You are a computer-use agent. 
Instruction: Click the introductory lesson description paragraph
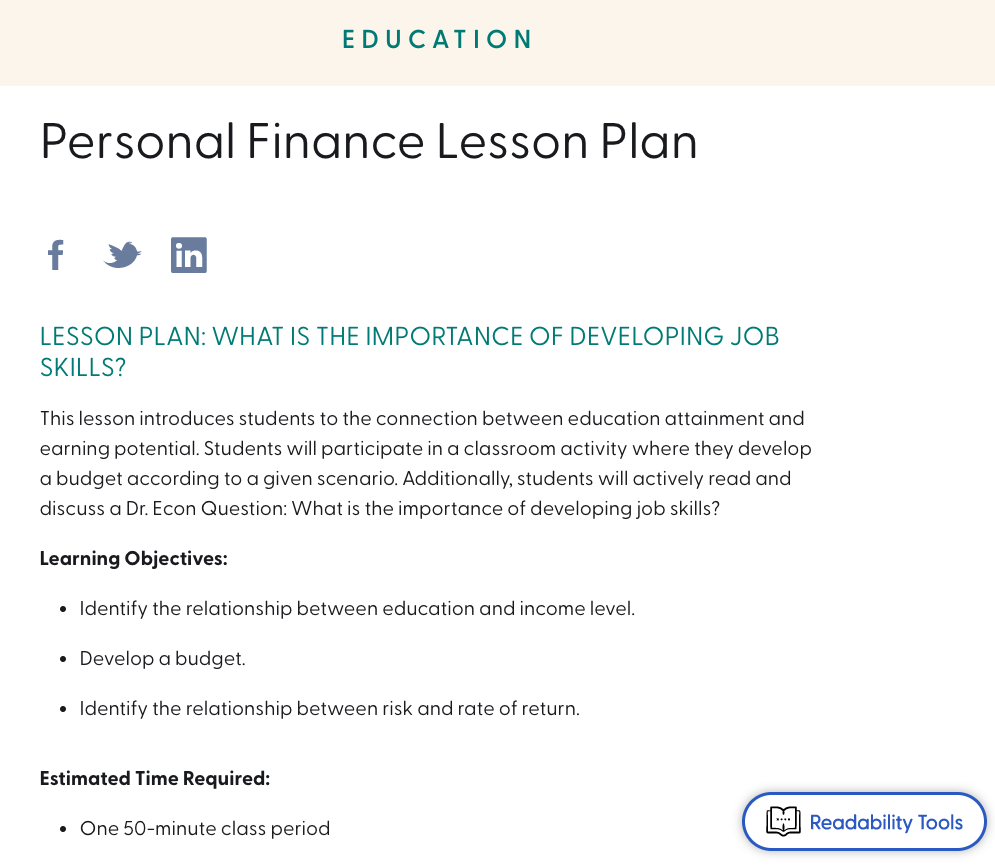425,463
